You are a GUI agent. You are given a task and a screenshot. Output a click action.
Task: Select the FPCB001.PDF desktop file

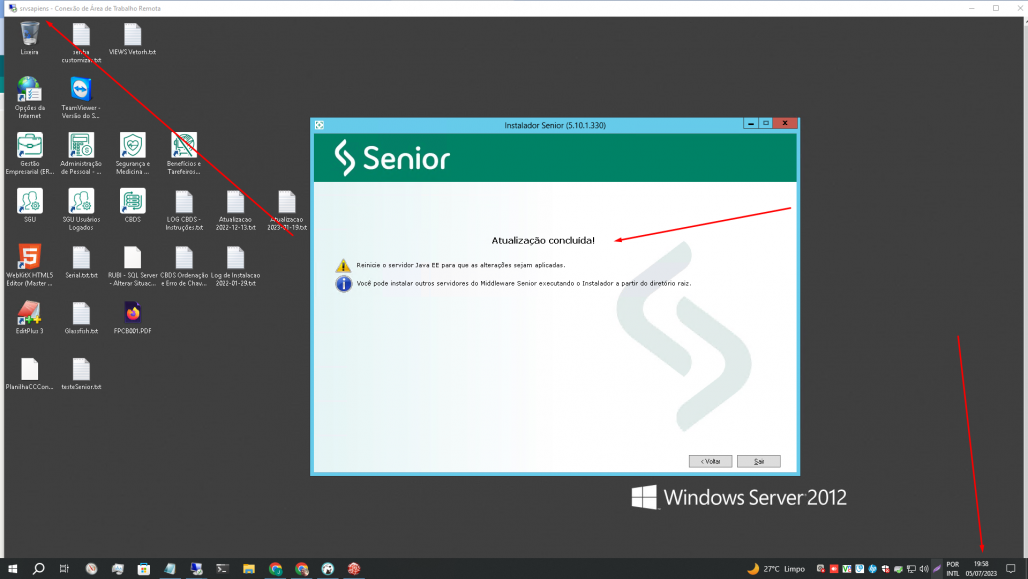pyautogui.click(x=132, y=318)
